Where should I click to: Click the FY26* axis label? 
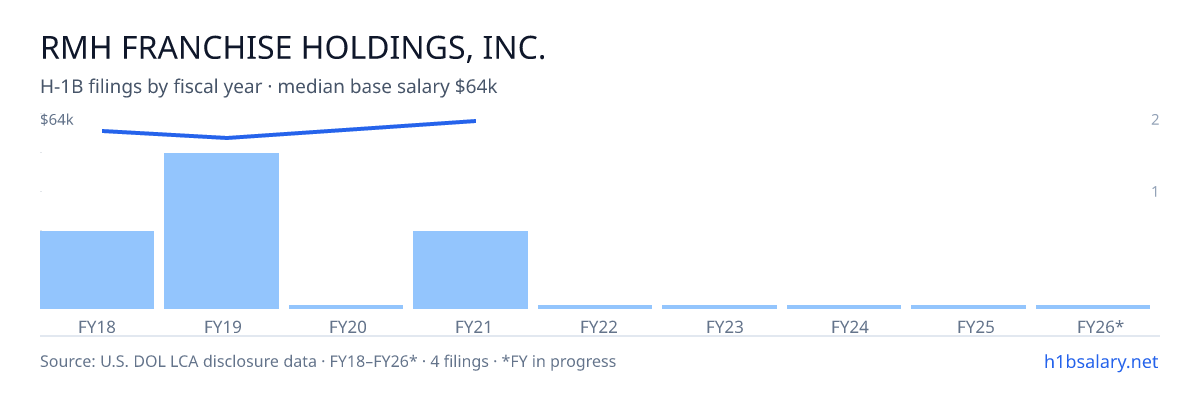(x=1100, y=326)
